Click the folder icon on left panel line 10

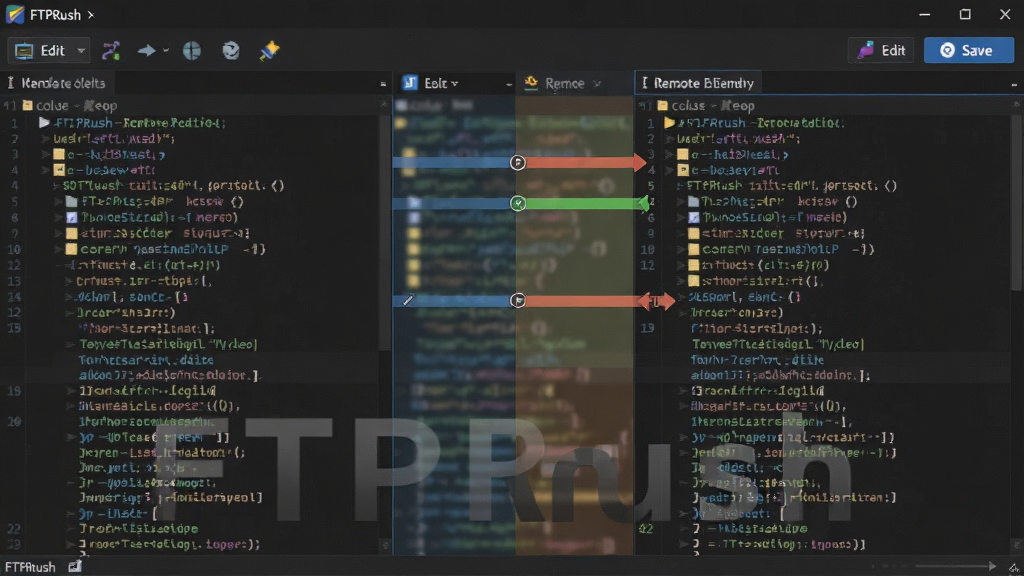pos(71,249)
